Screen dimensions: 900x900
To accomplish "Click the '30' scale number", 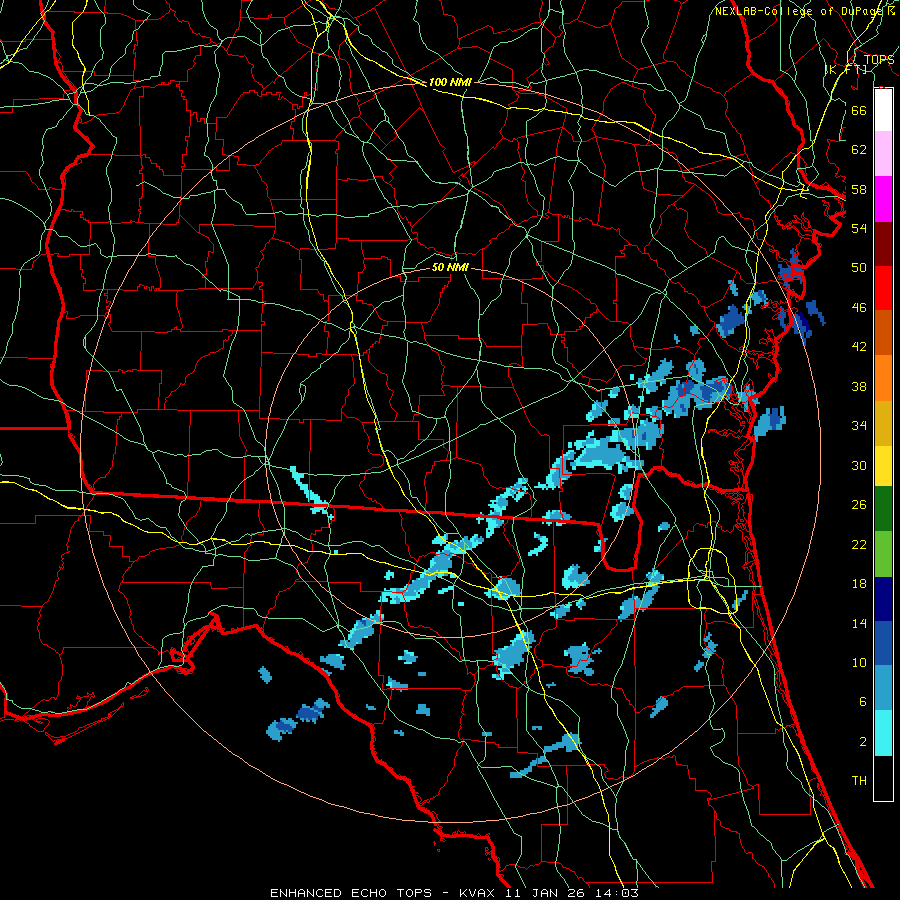I will click(x=859, y=465).
